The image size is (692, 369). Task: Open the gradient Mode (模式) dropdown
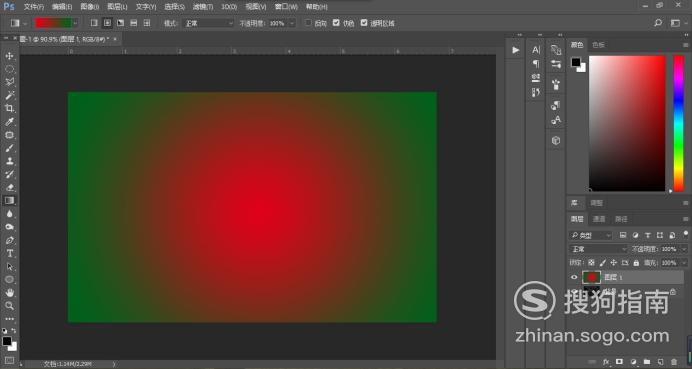(208, 23)
